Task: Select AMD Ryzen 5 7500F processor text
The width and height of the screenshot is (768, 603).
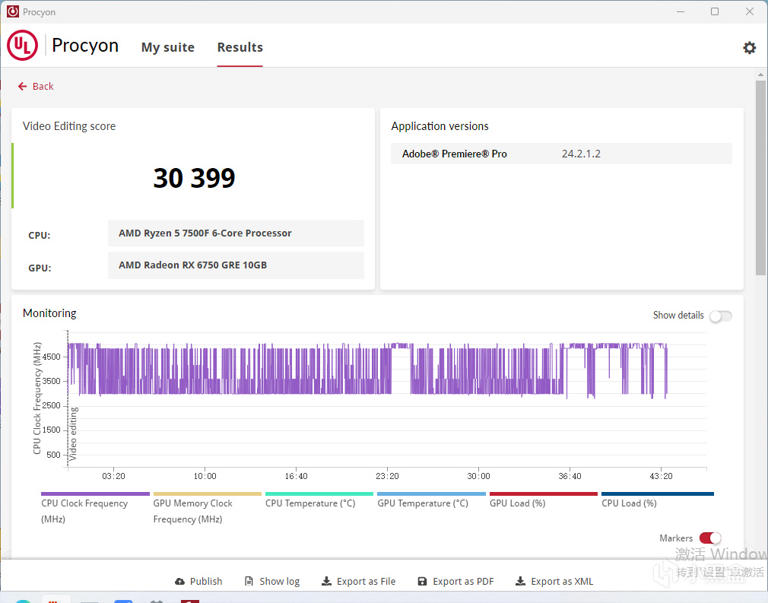Action: point(205,233)
